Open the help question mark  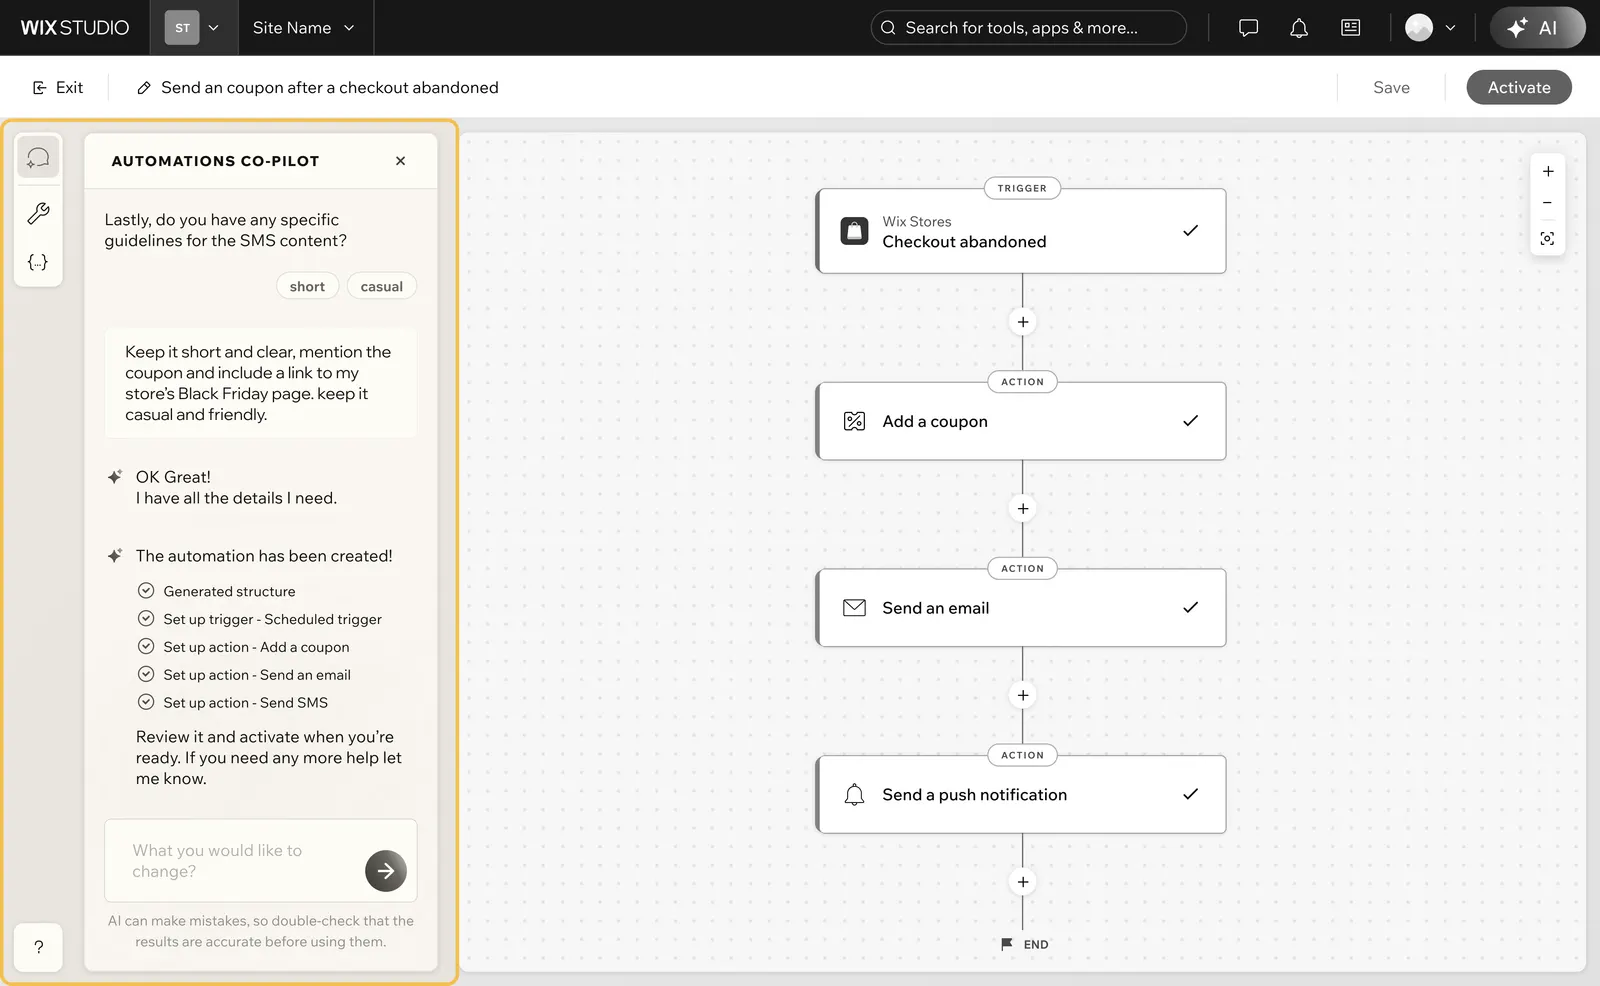click(x=38, y=947)
